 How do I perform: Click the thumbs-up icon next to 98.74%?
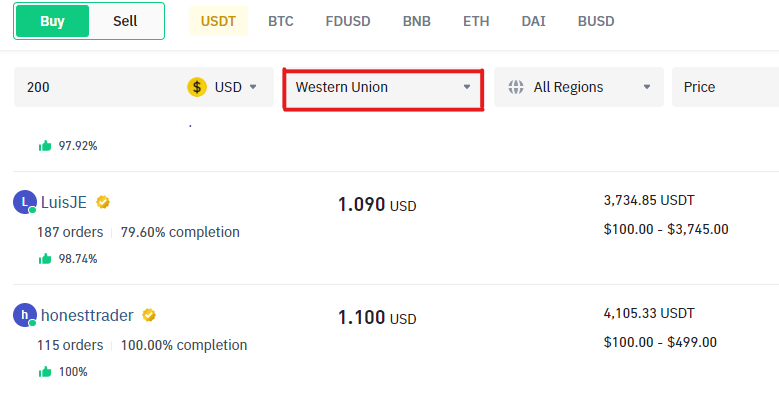tap(45, 258)
